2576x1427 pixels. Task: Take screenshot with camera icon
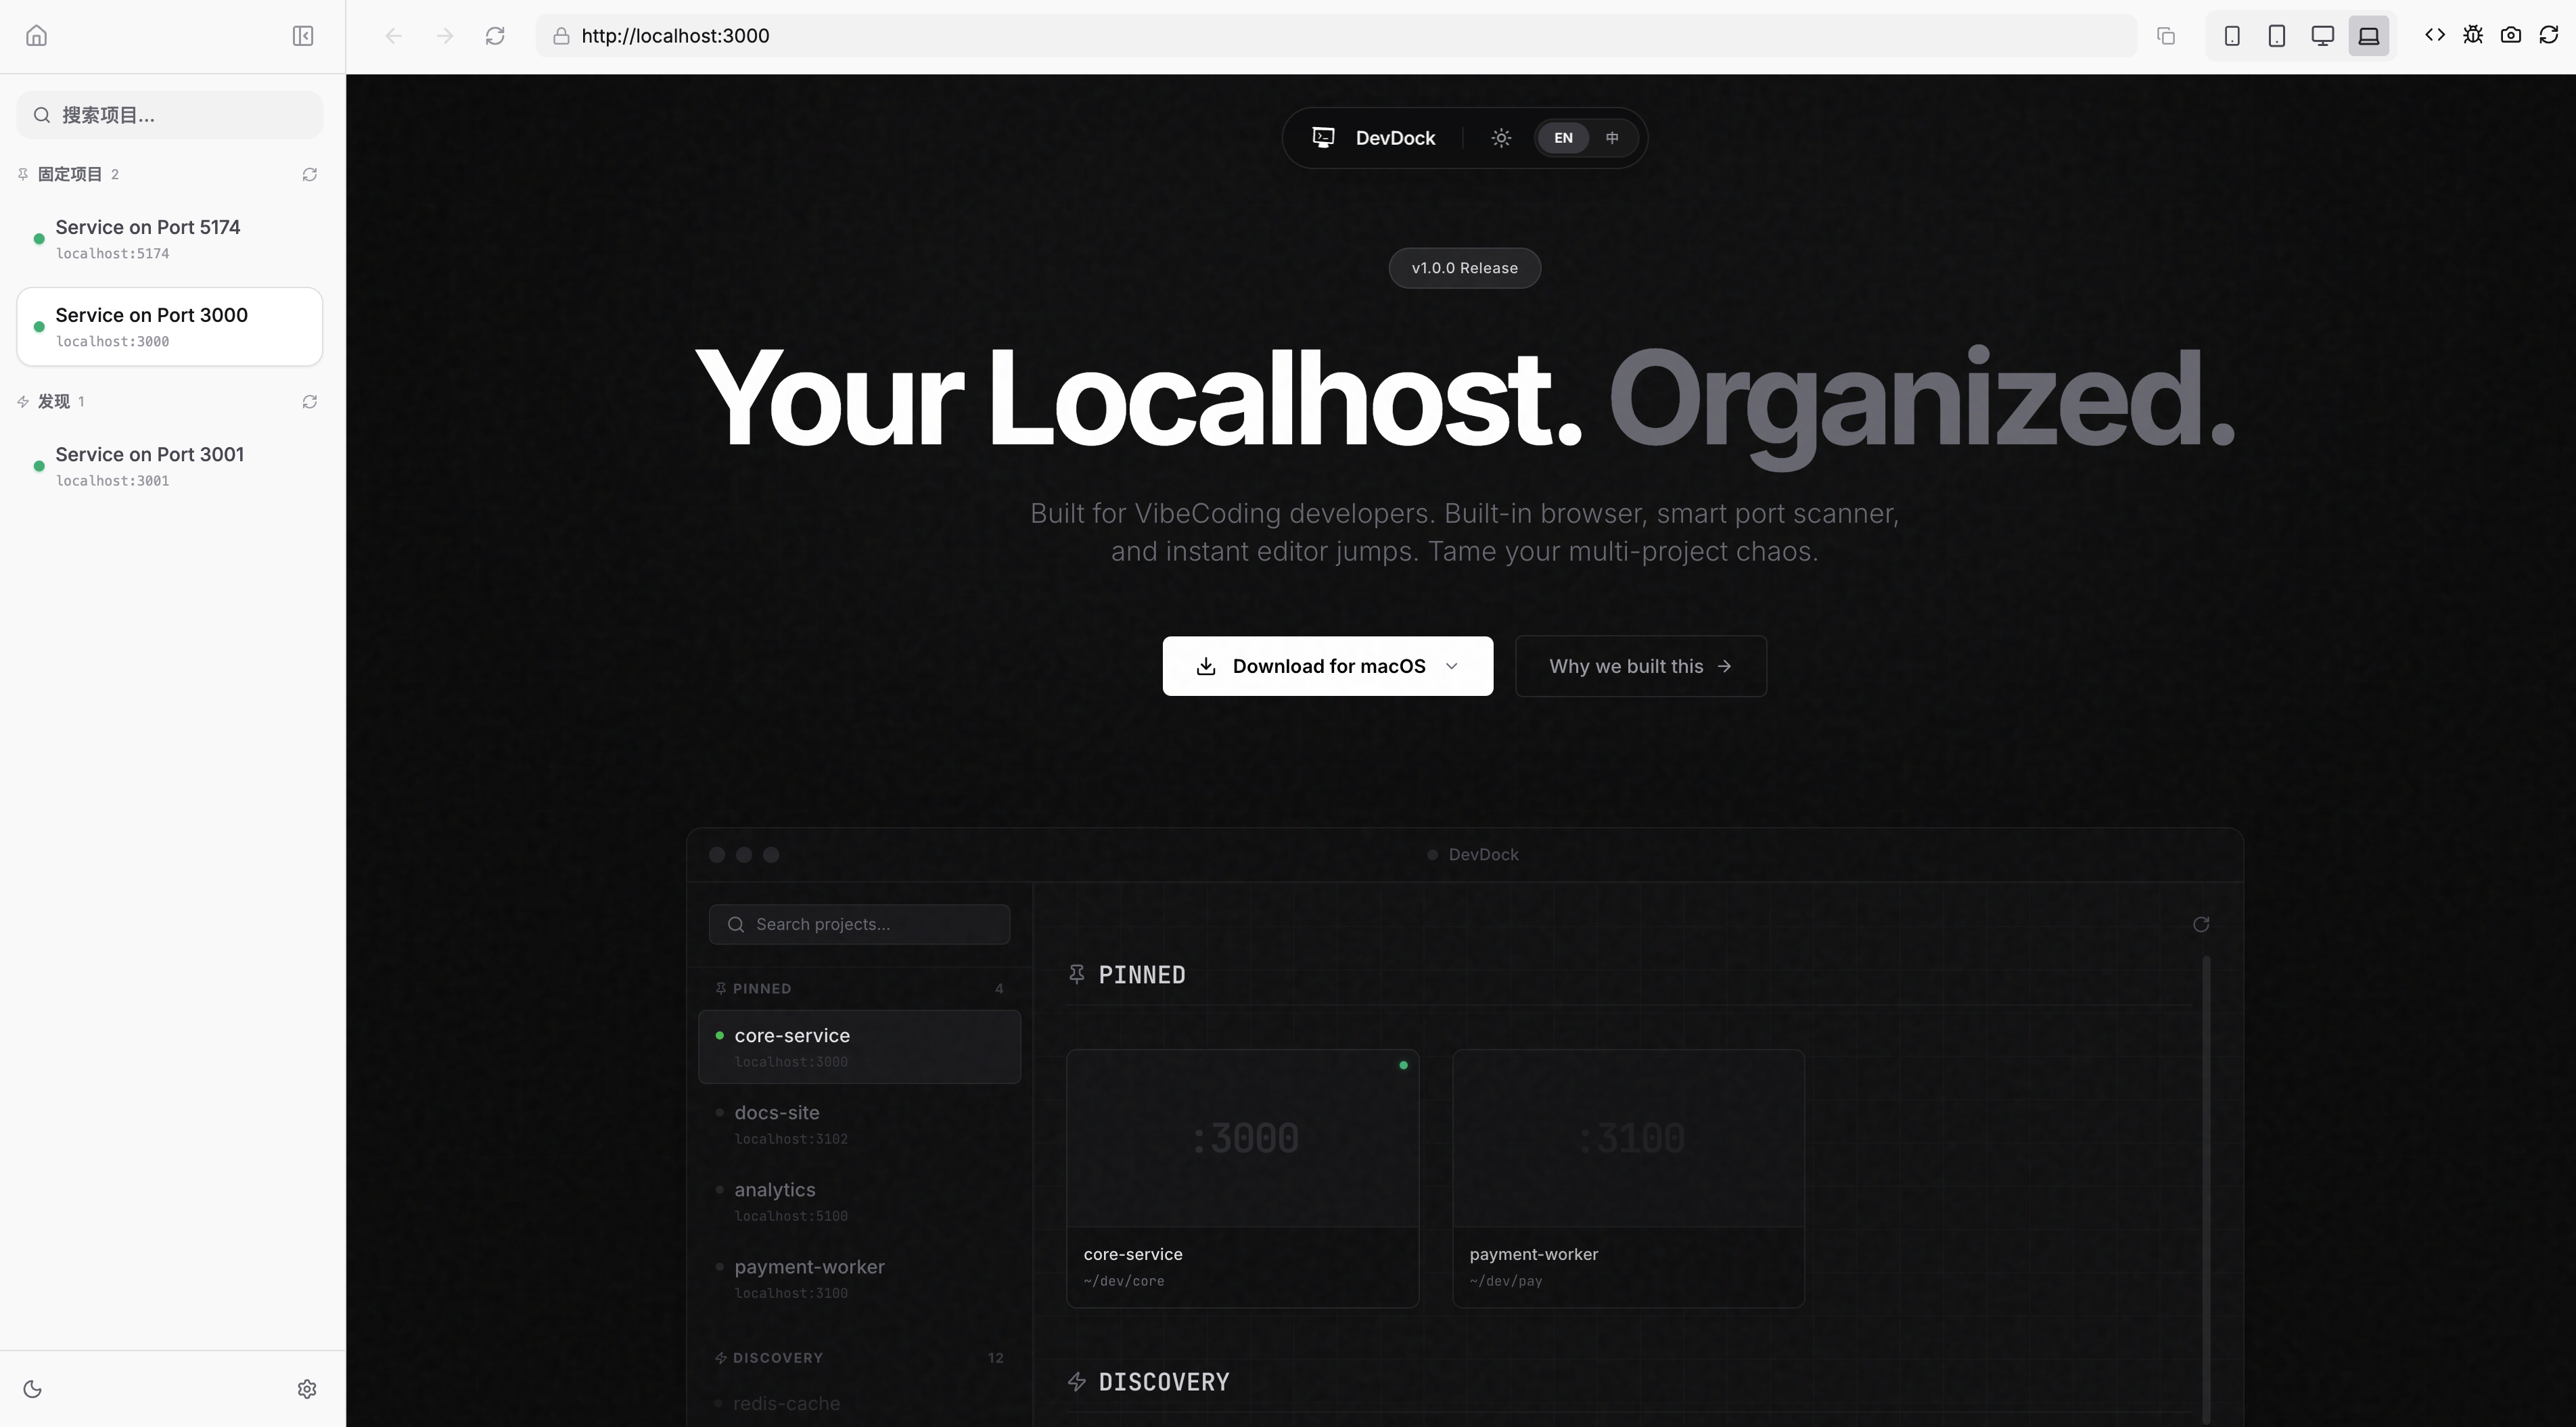click(2511, 36)
